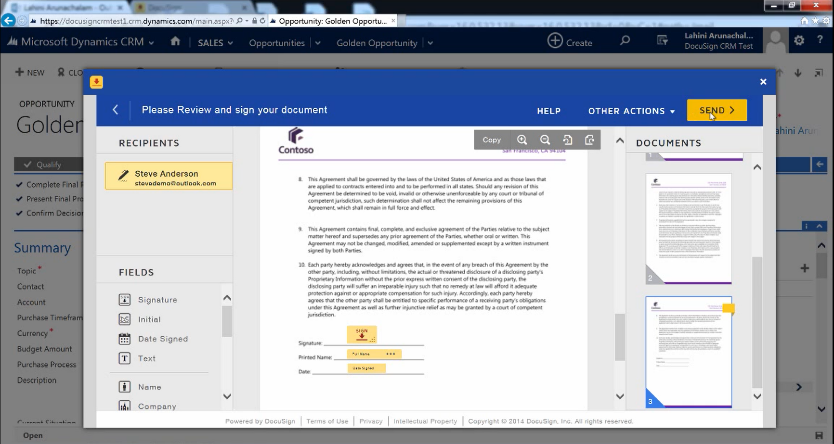Open the HELP link in the DocuSign header
Screen dimensions: 834x444
click(548, 111)
